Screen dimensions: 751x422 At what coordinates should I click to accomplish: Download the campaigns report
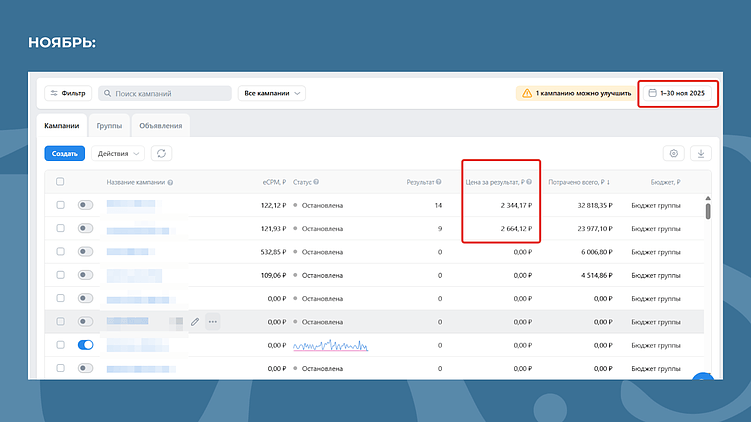tap(701, 153)
